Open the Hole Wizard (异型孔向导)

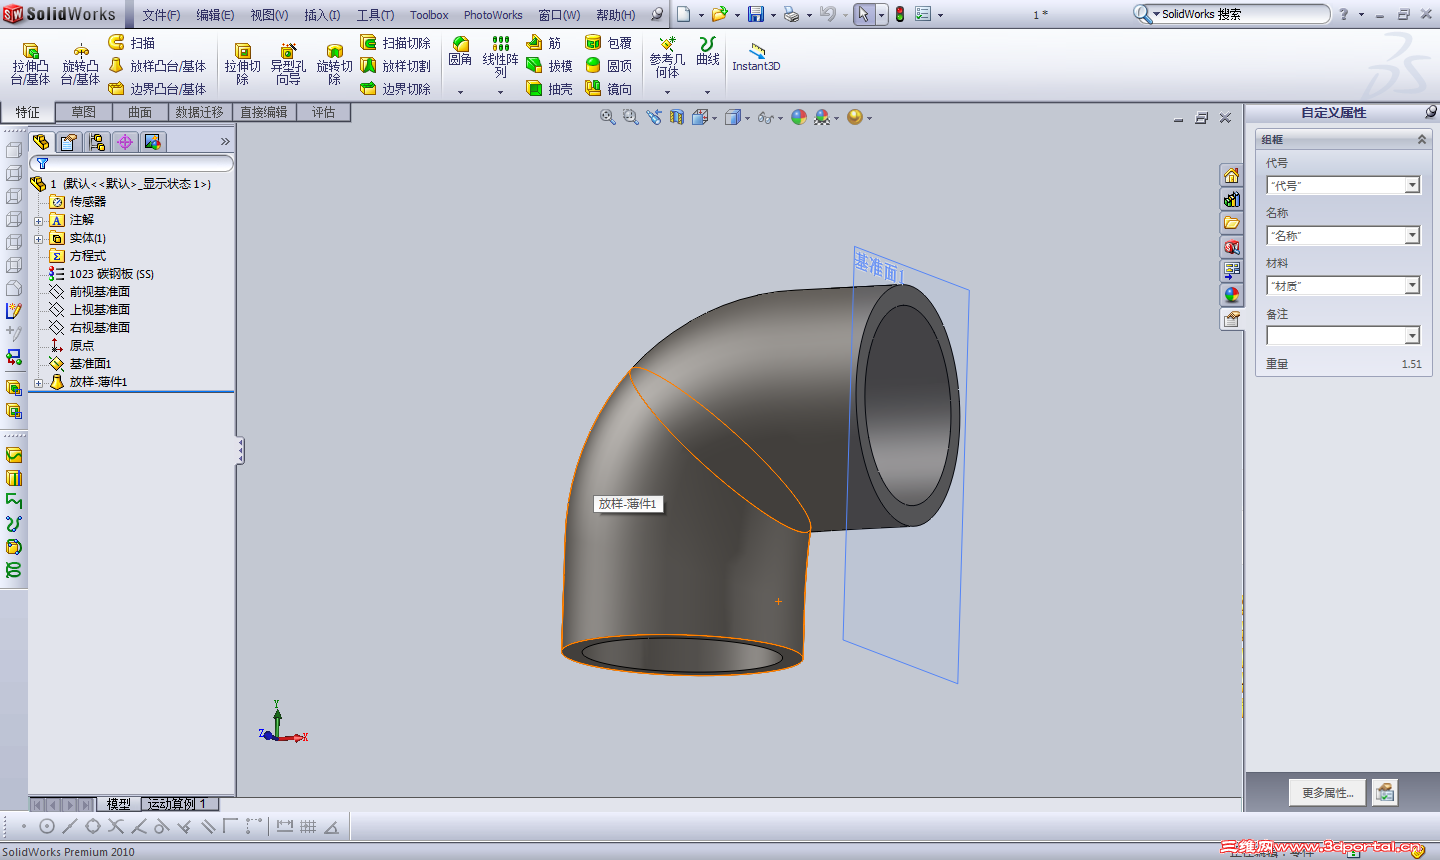288,64
